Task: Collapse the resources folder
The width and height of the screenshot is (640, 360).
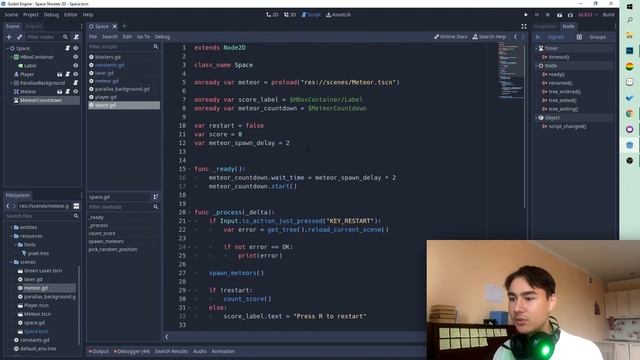Action: click(11, 236)
